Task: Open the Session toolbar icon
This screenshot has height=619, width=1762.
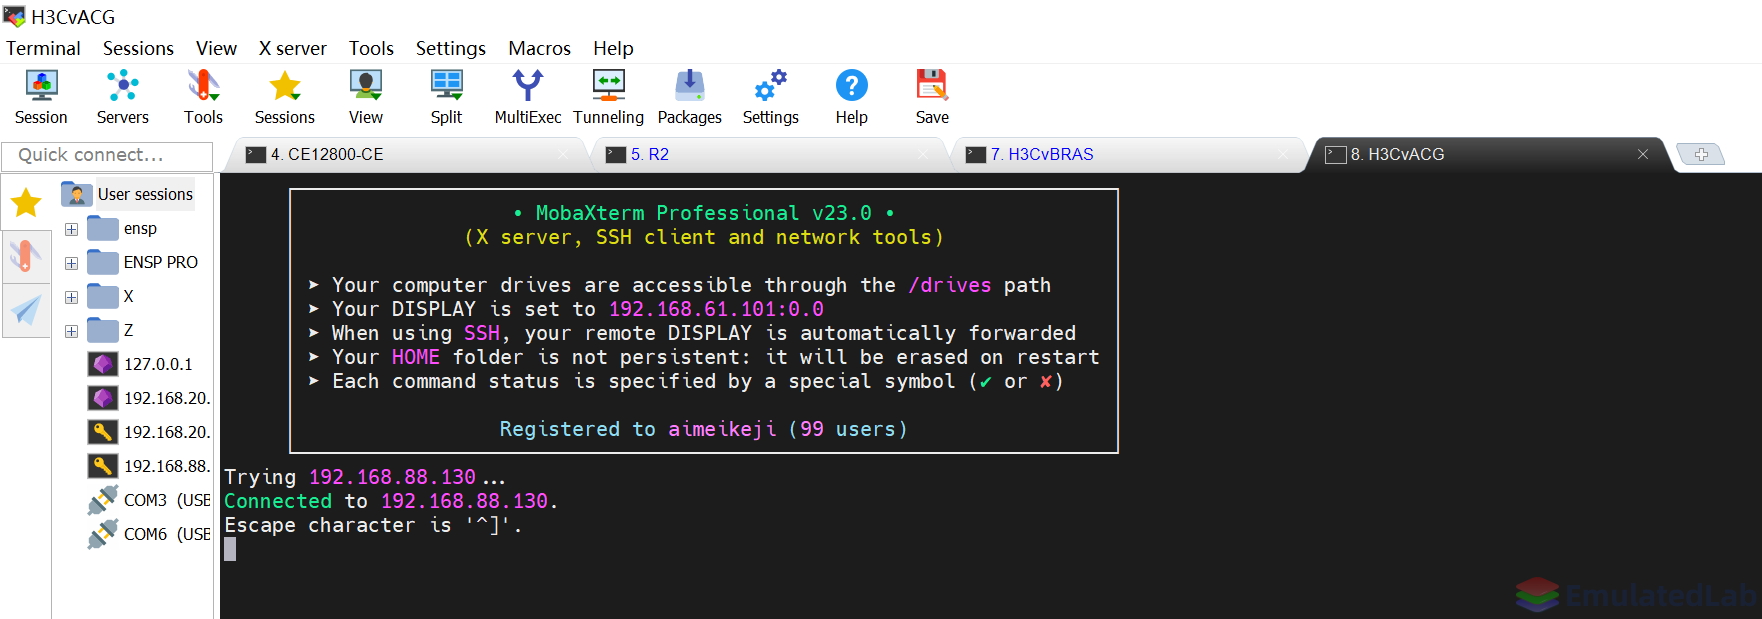Action: tap(41, 97)
